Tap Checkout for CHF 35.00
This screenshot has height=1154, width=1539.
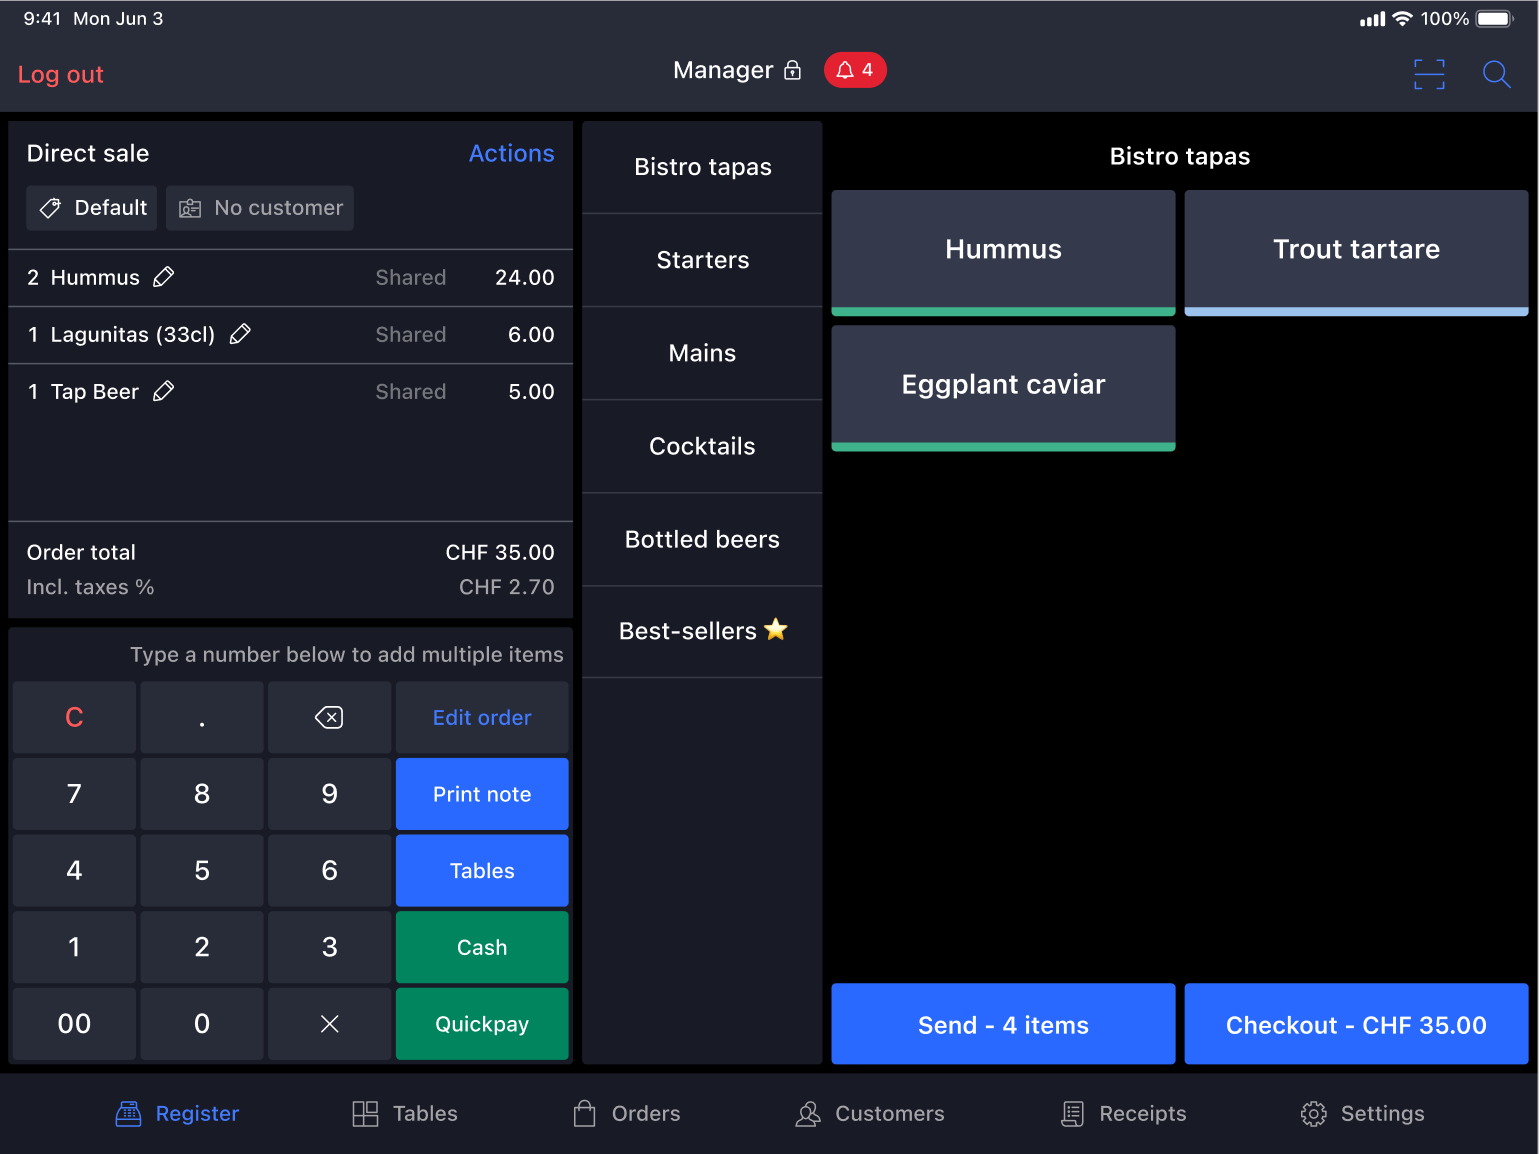click(1356, 1024)
